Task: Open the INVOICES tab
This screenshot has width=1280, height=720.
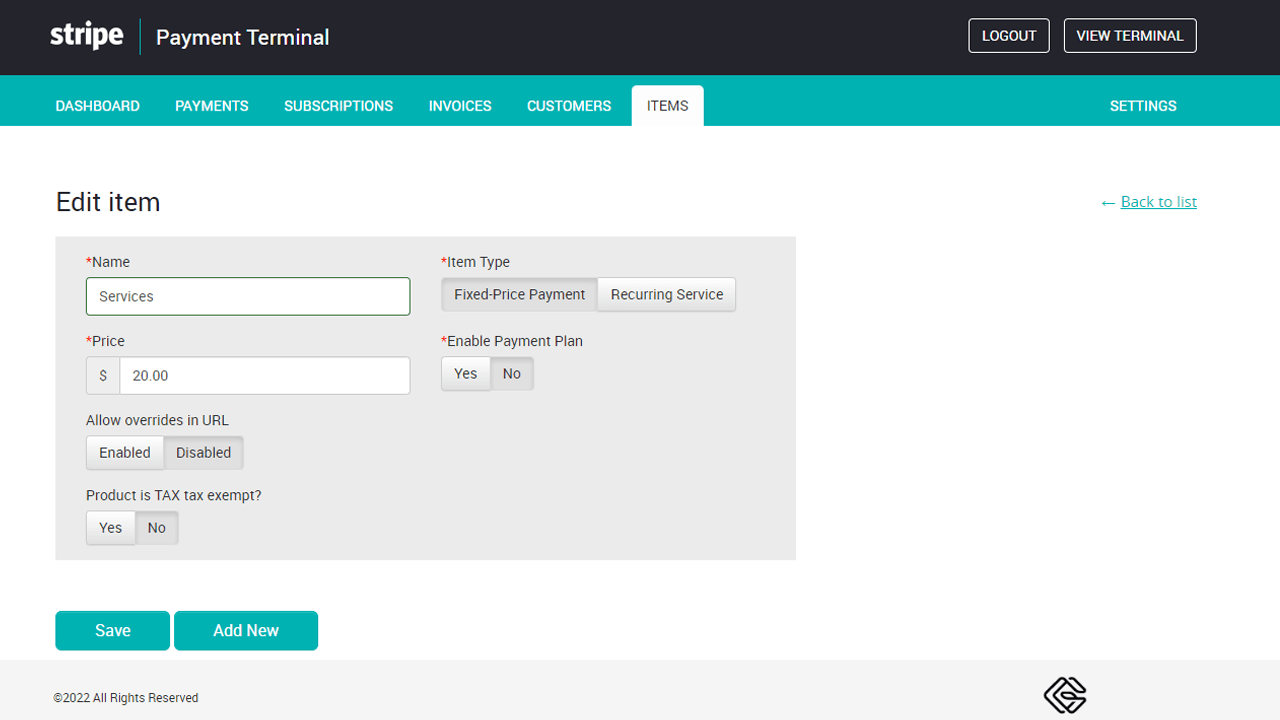Action: 459,106
